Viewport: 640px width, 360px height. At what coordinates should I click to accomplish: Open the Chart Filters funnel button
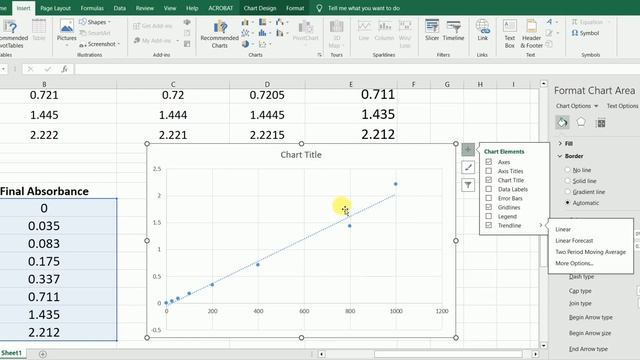coord(468,185)
